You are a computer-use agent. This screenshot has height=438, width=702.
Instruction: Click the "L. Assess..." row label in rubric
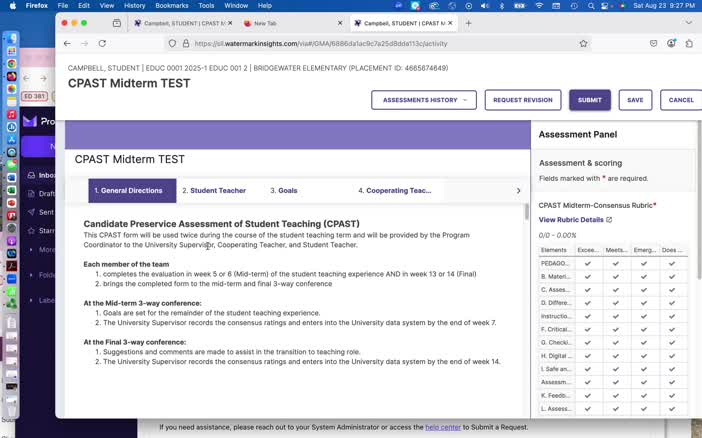556,408
